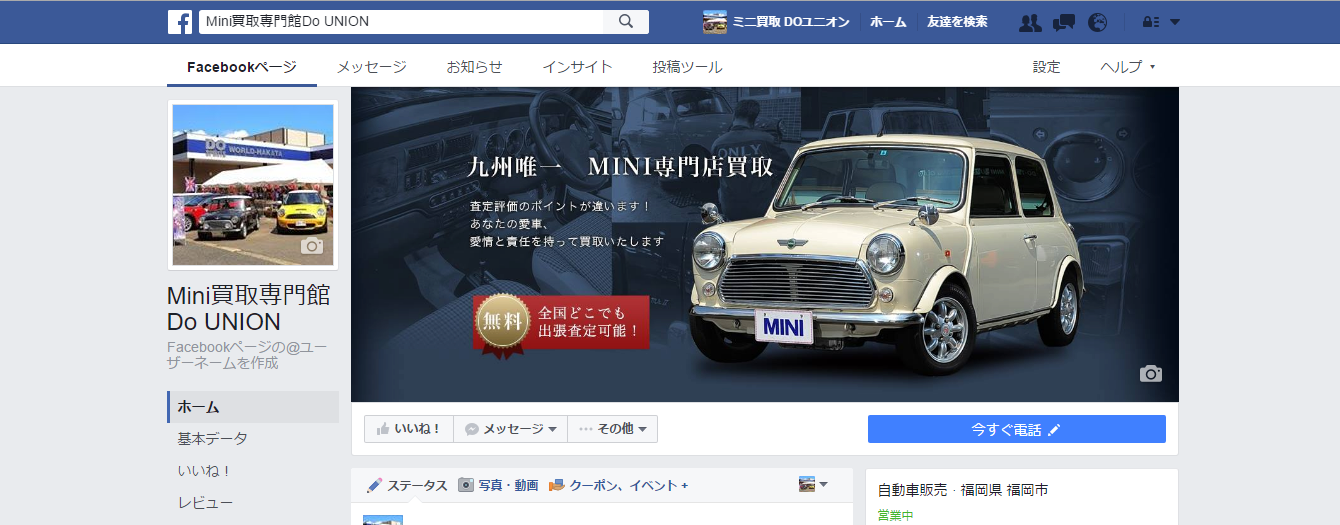Click the cover photo camera icon

[1151, 374]
